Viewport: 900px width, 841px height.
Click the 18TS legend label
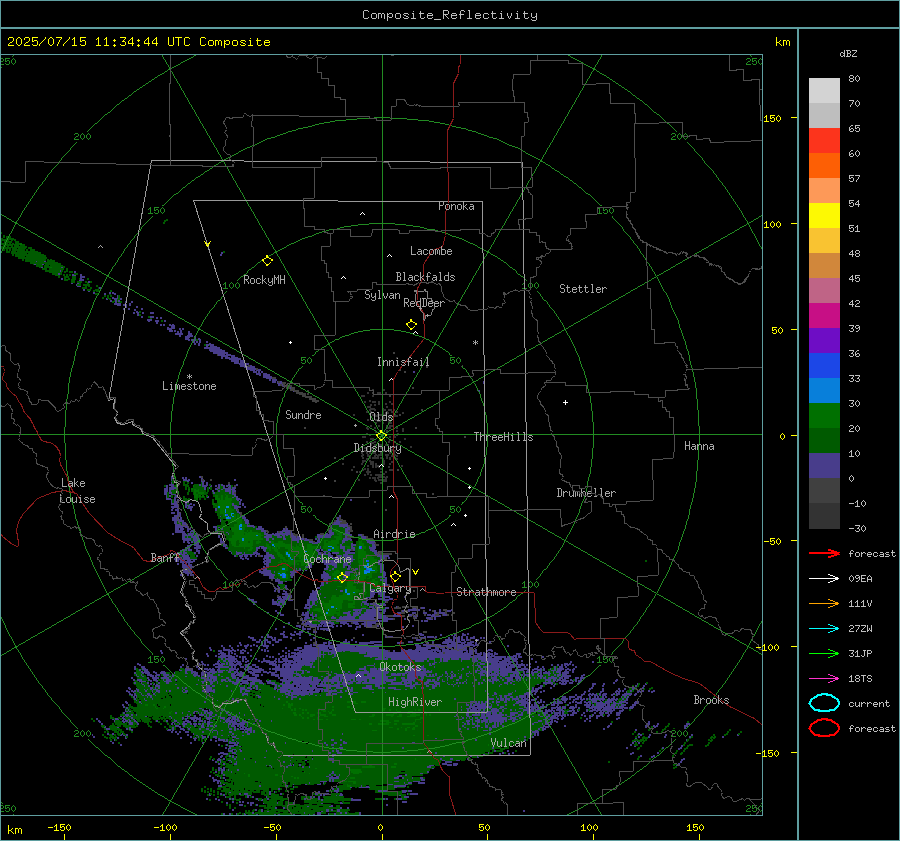click(860, 679)
